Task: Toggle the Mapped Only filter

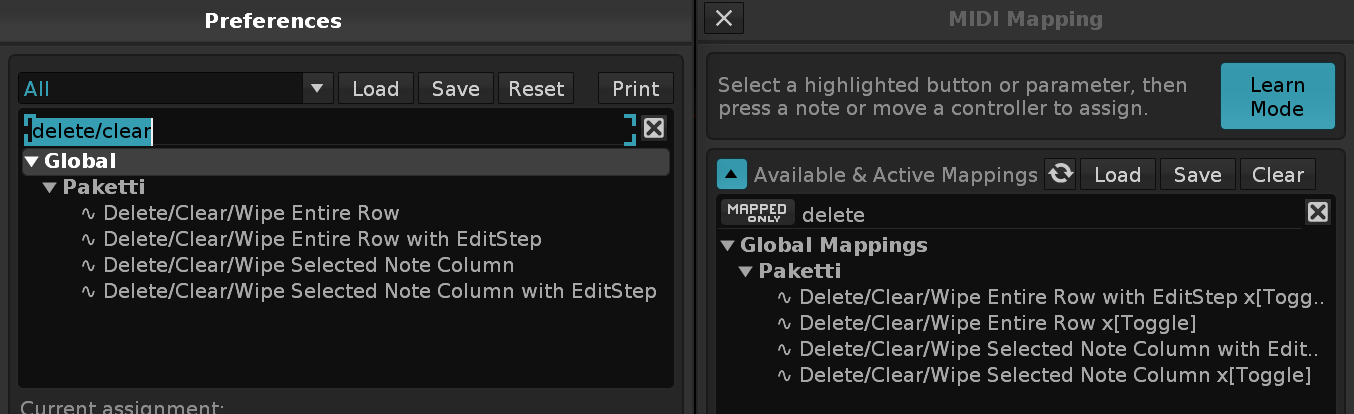Action: (x=757, y=212)
